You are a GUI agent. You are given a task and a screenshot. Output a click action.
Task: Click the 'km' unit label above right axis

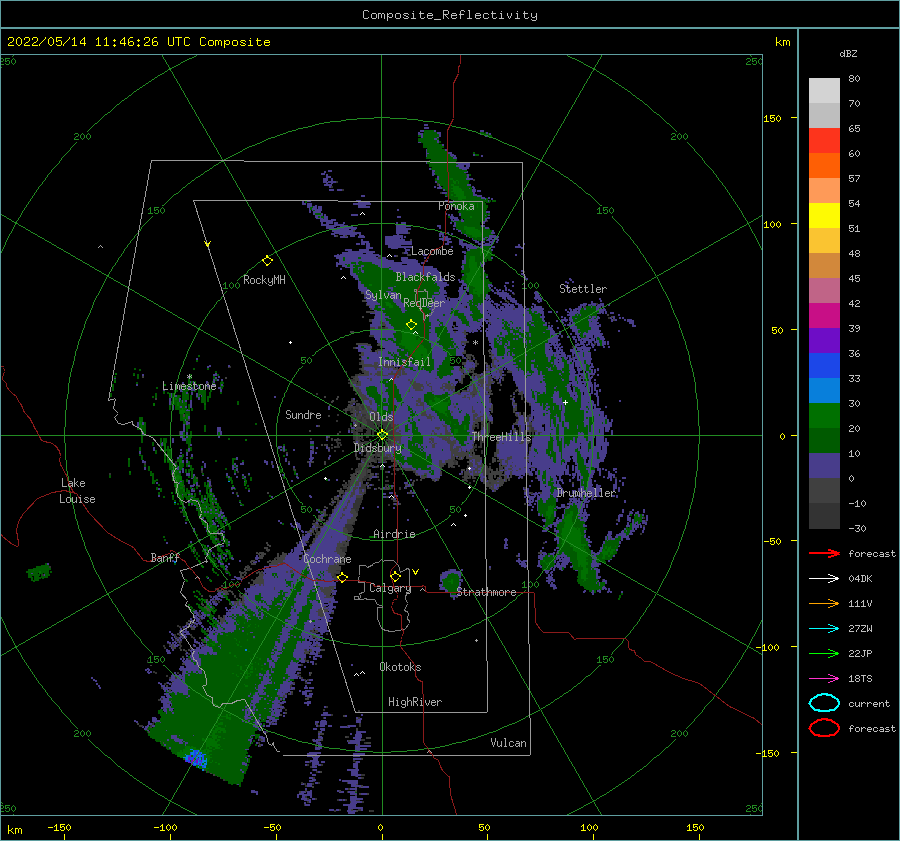click(782, 42)
